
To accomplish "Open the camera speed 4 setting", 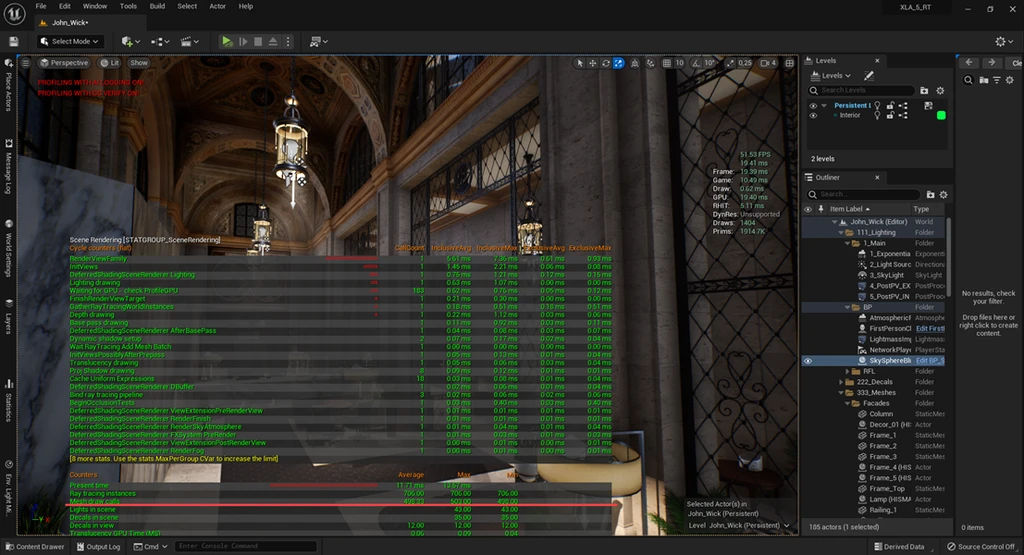I will tap(769, 63).
